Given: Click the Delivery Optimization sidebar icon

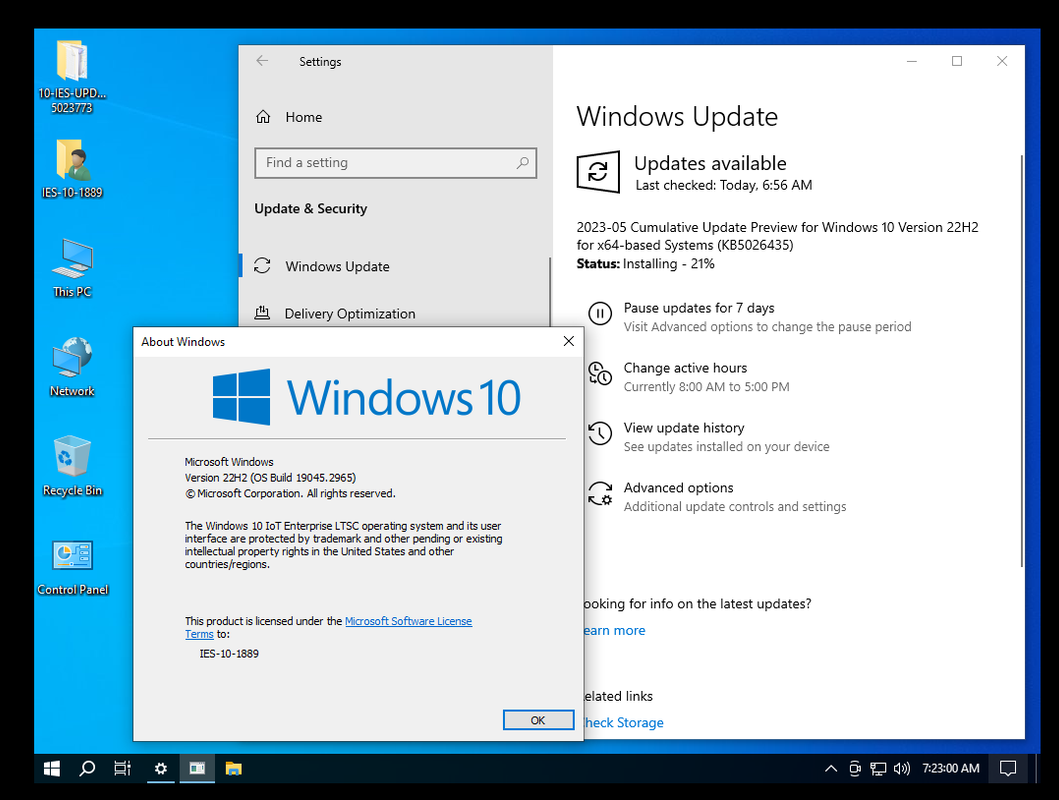Looking at the screenshot, I should point(262,313).
